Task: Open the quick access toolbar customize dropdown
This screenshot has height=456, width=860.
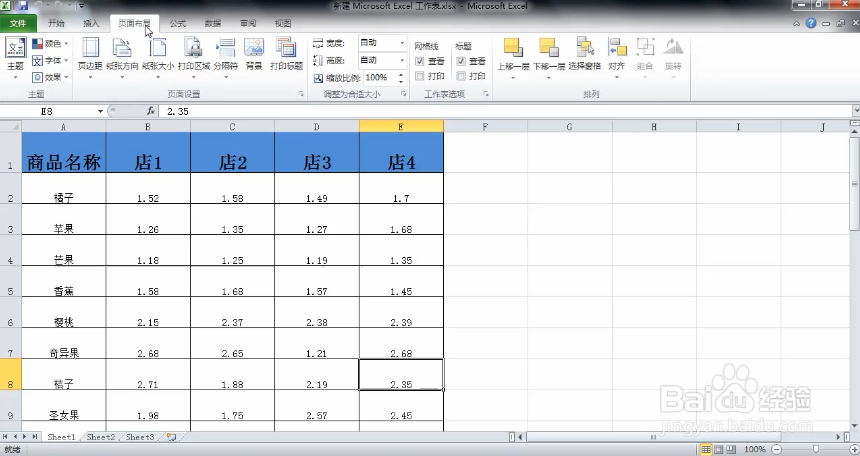Action: tap(81, 6)
